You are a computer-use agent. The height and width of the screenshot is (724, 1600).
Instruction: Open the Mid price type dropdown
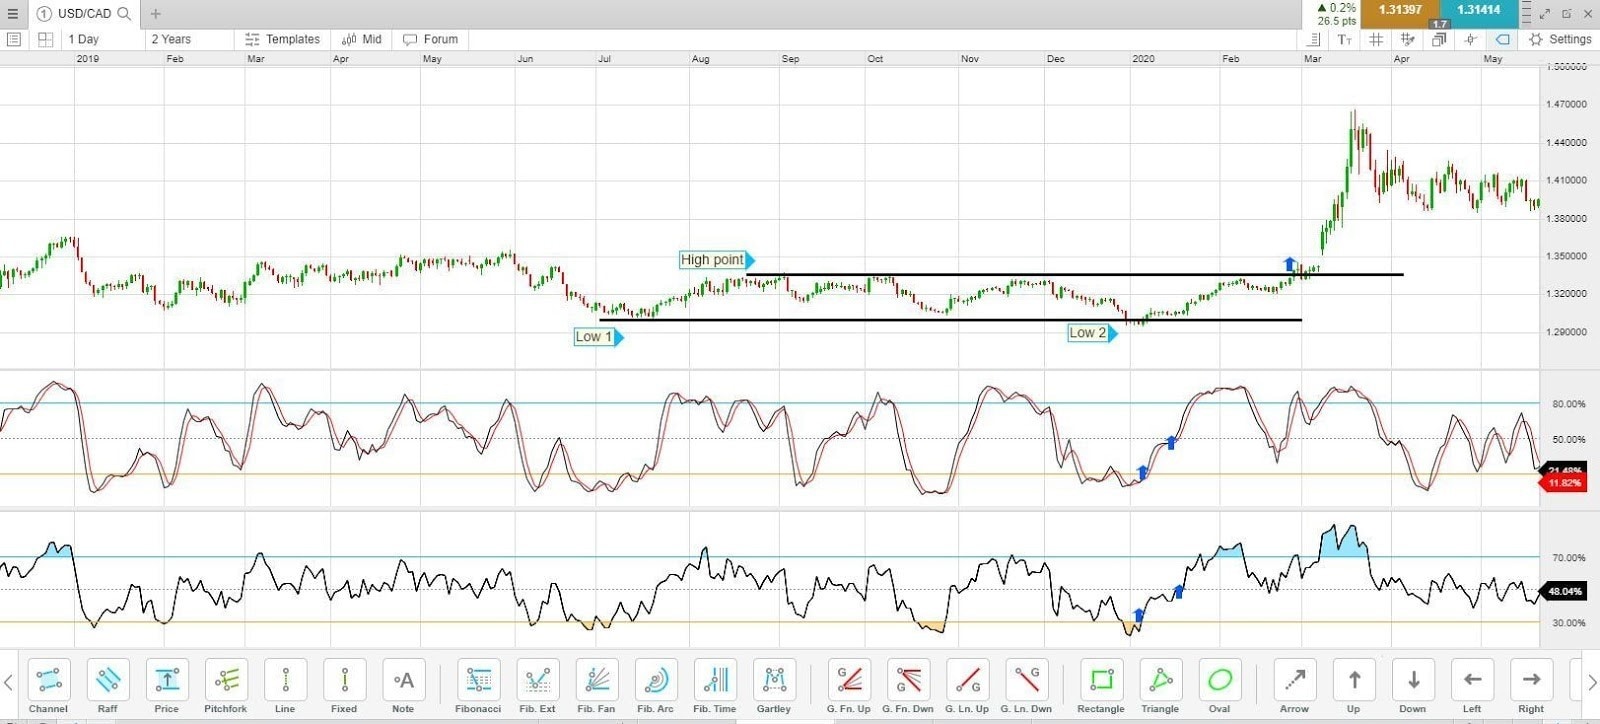pos(362,39)
